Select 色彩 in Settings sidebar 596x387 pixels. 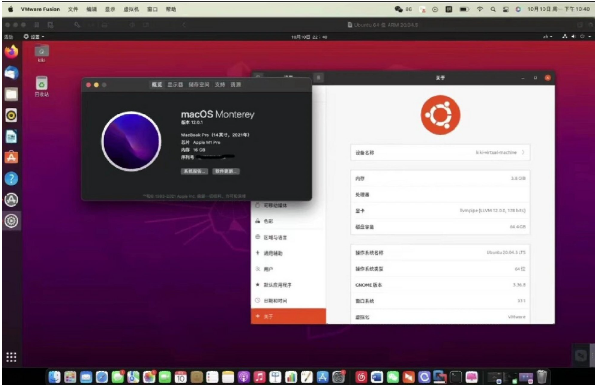pyautogui.click(x=288, y=221)
